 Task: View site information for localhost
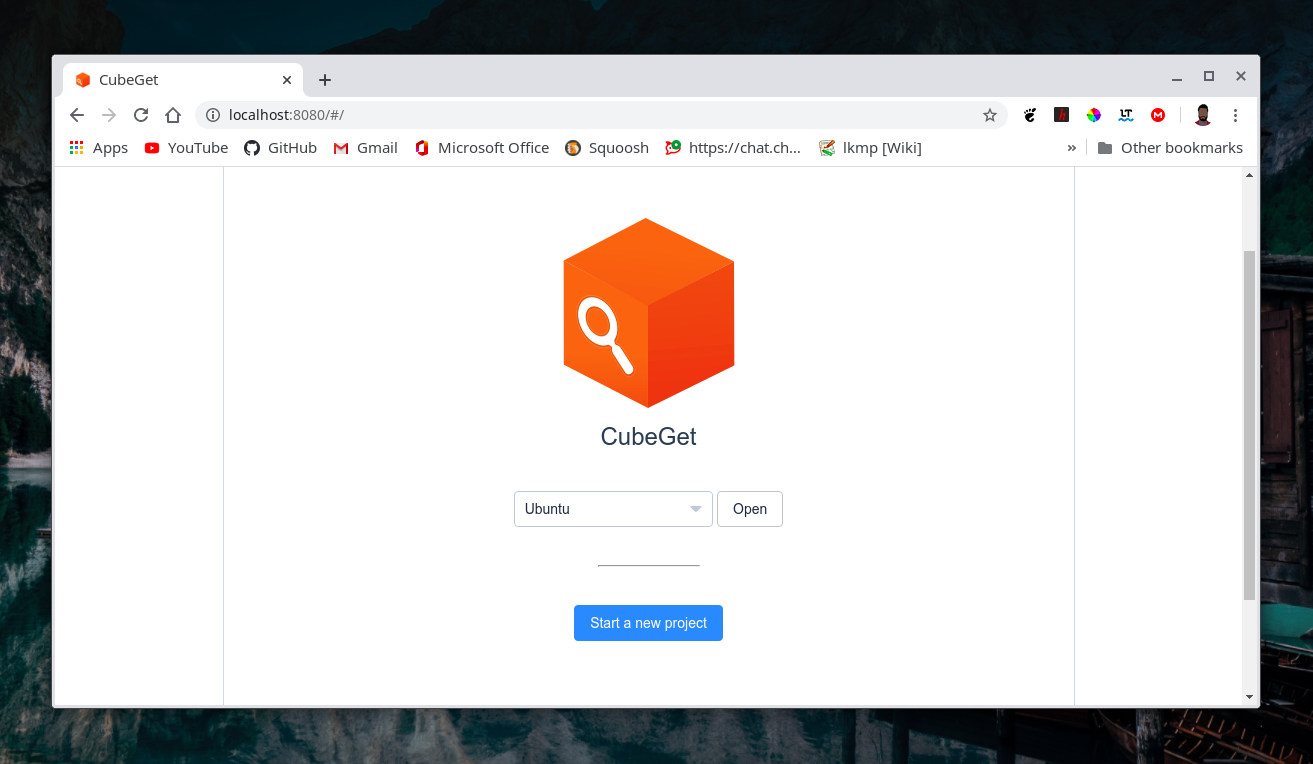pyautogui.click(x=212, y=115)
